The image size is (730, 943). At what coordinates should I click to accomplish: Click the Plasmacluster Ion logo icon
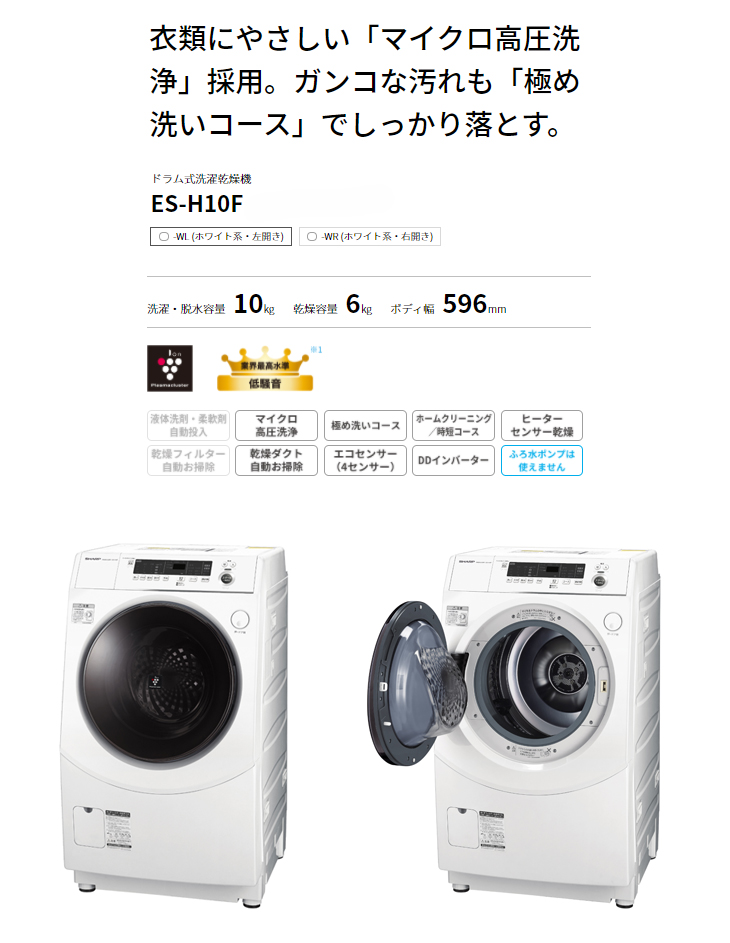click(170, 368)
